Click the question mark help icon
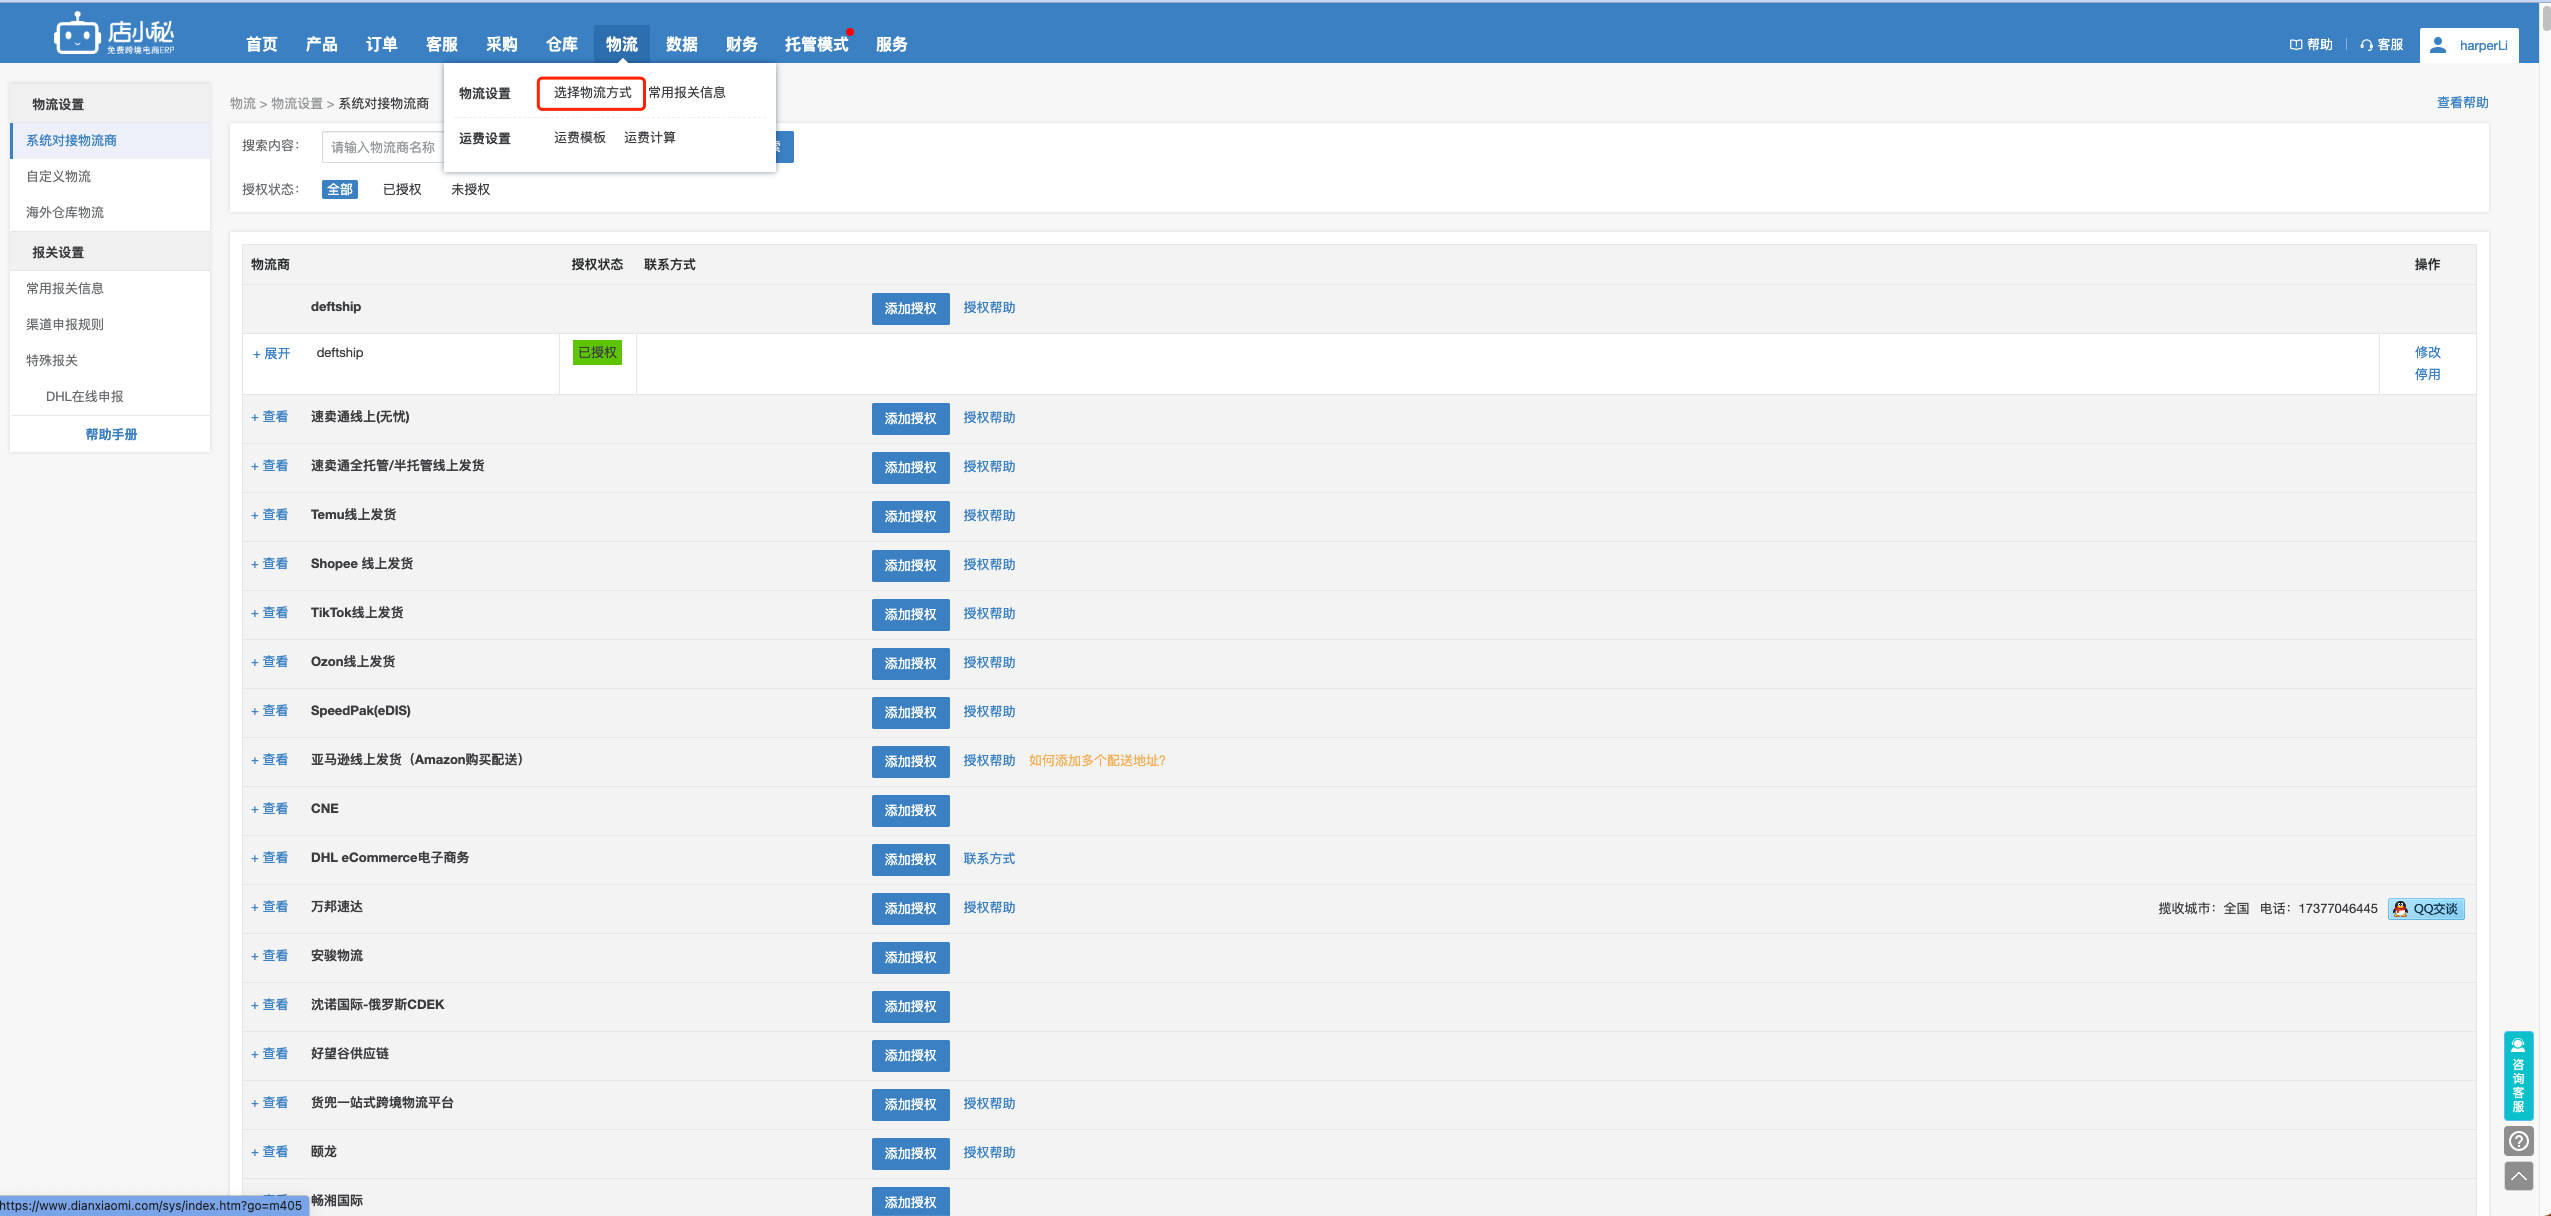2551x1216 pixels. pos(2518,1141)
